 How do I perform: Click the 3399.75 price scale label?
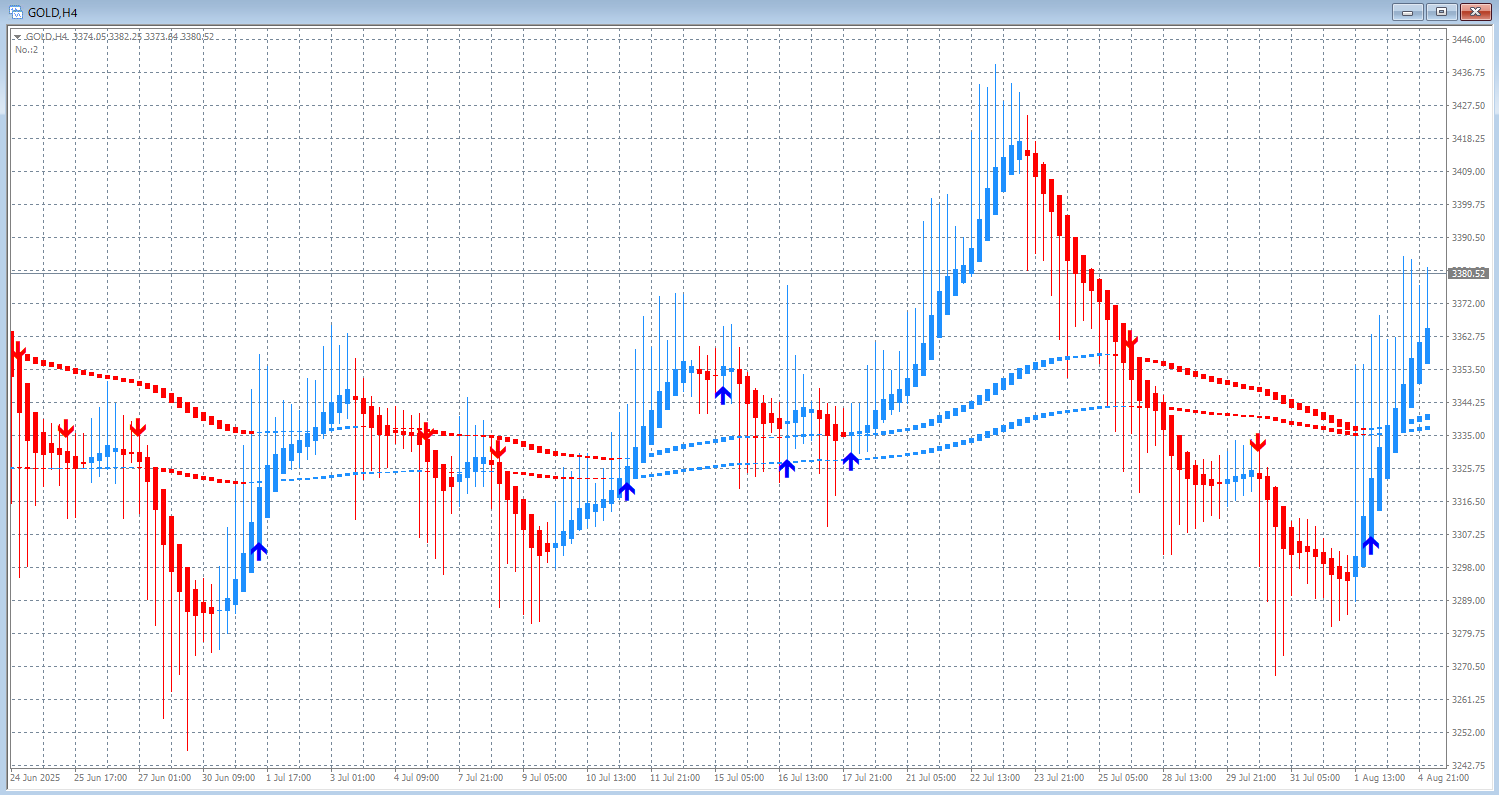coord(1467,205)
